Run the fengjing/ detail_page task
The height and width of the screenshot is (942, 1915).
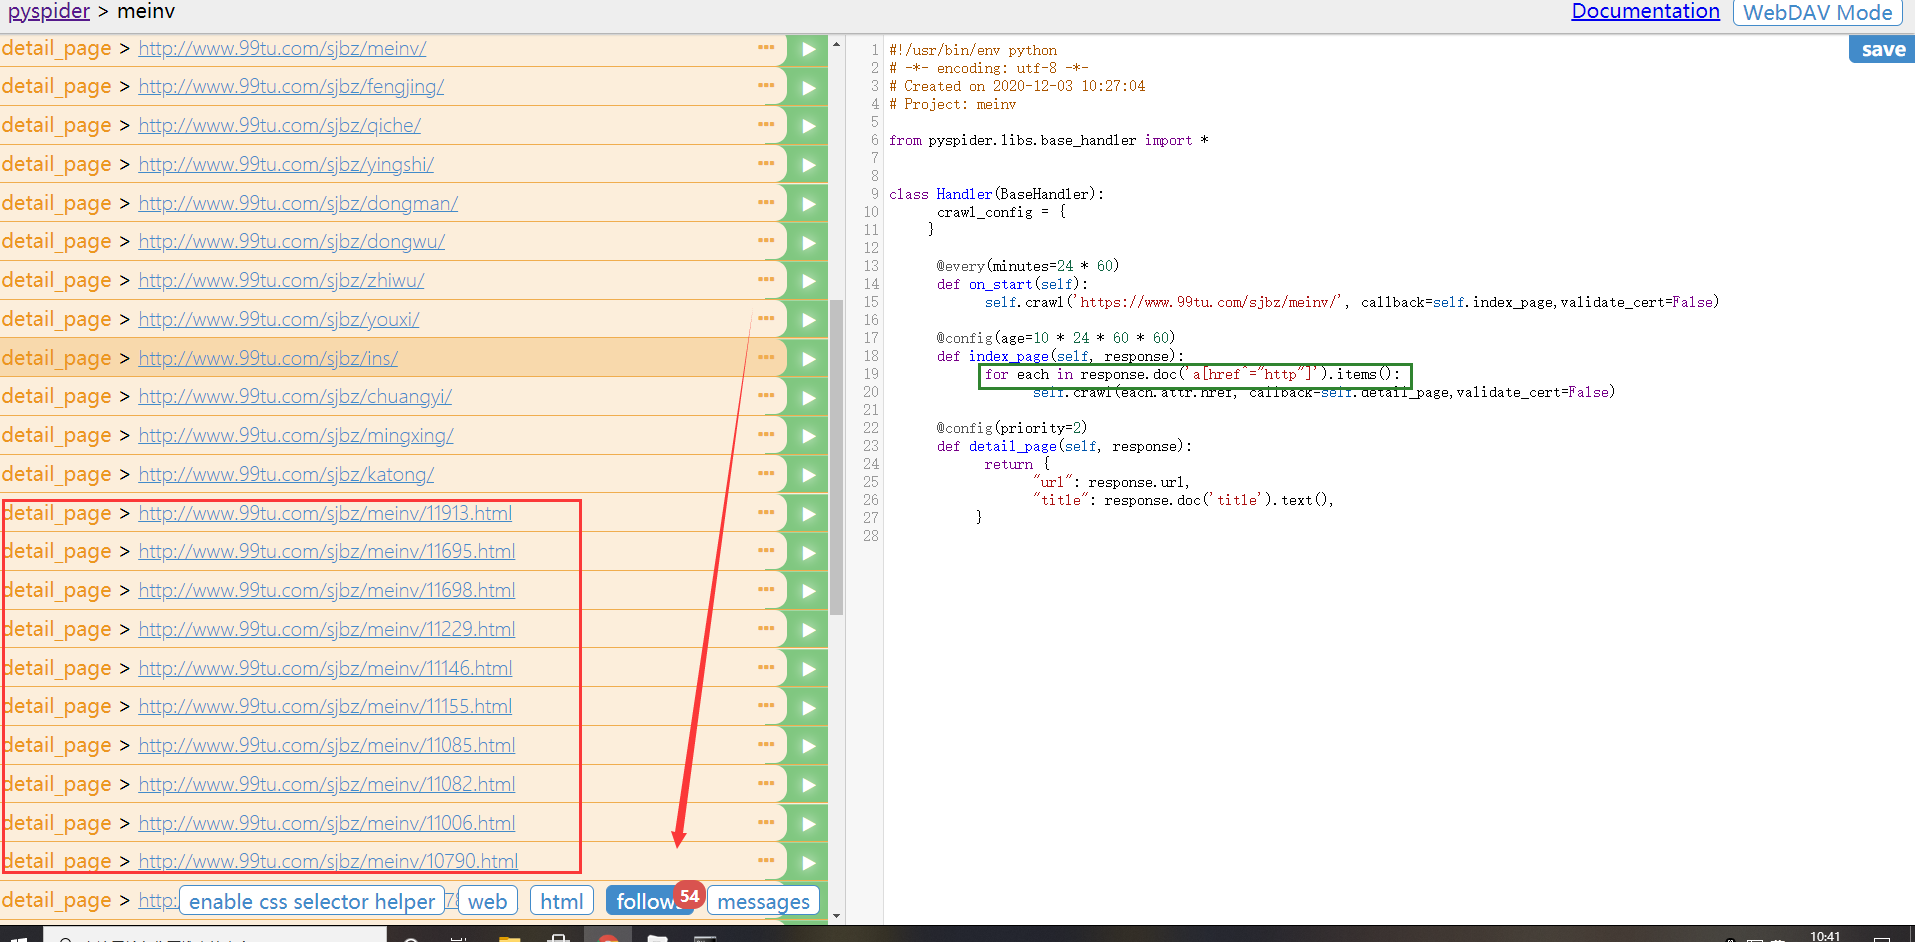coord(808,88)
